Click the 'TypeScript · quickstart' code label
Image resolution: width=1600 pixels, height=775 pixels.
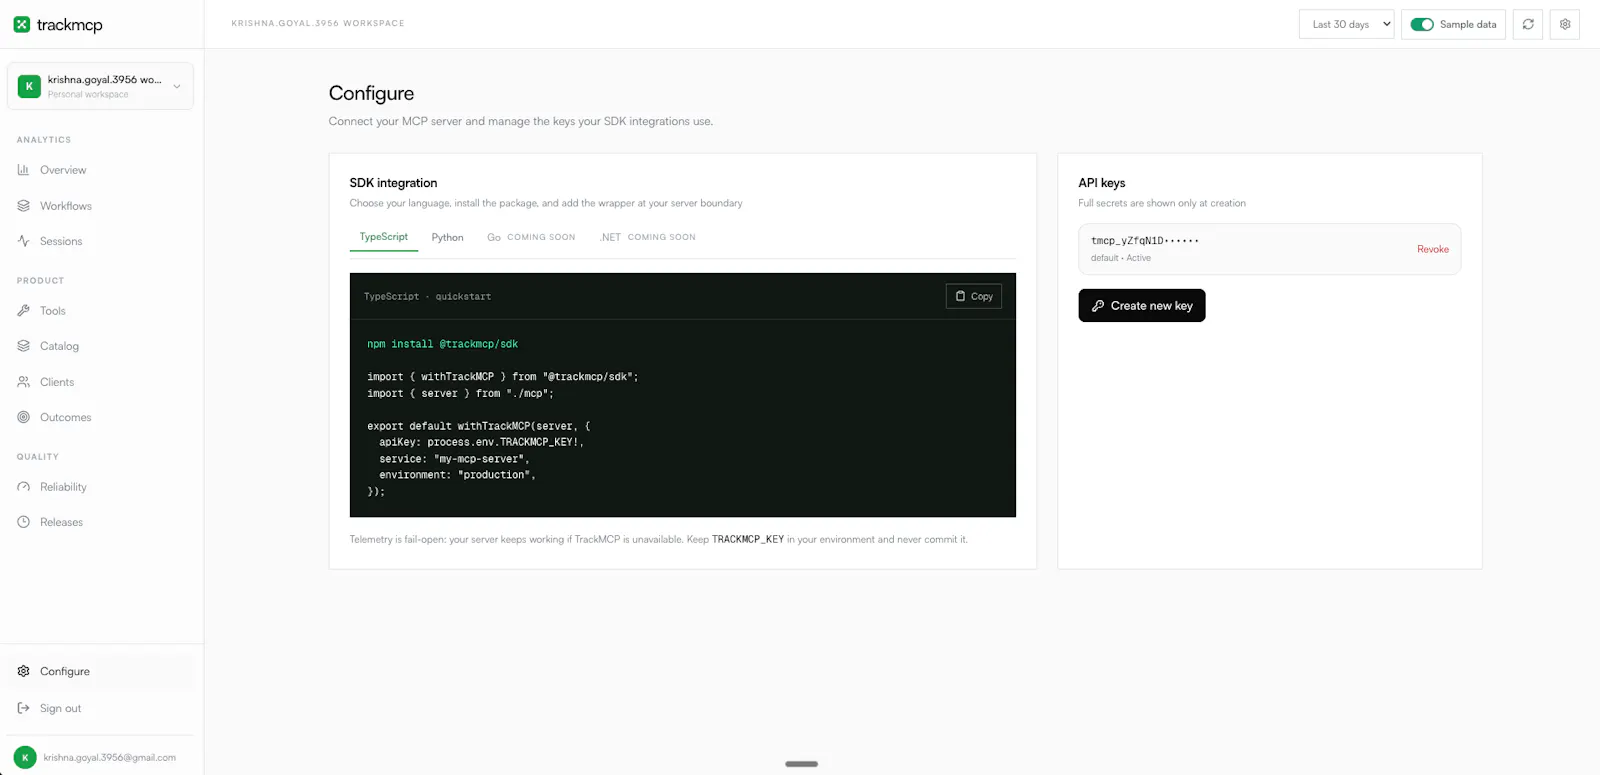click(x=427, y=297)
